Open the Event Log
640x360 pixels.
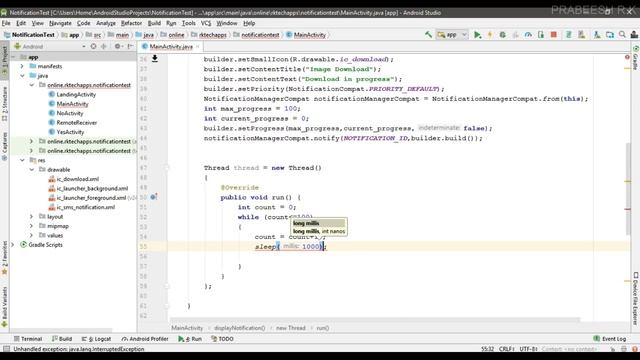click(x=610, y=339)
